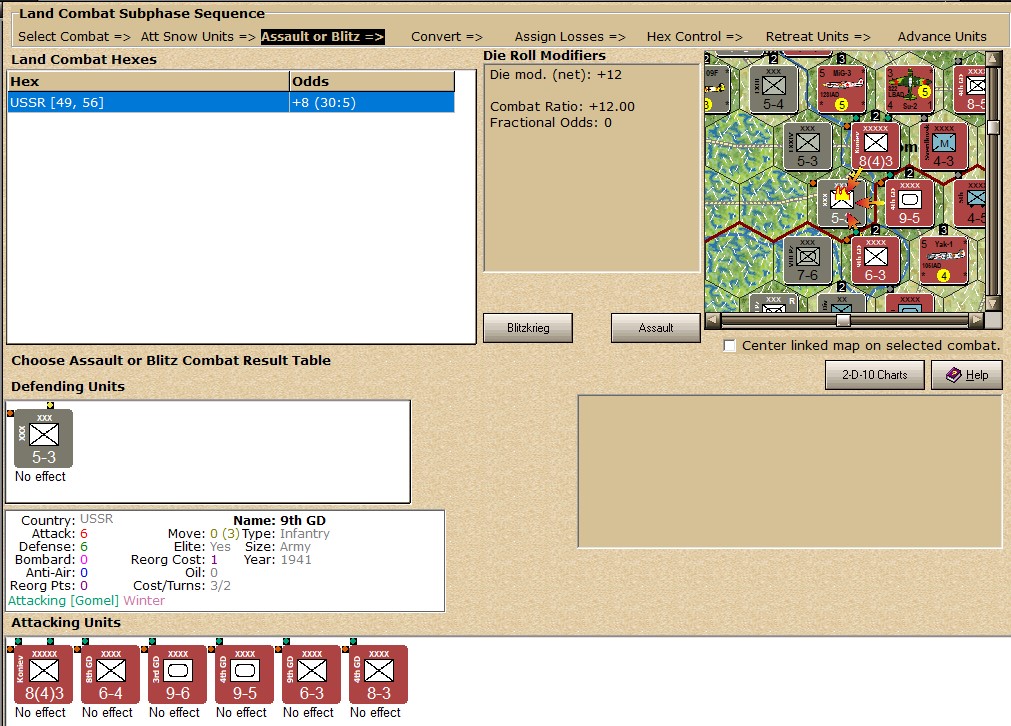Viewport: 1011px width, 726px height.
Task: Click the Attacking [Gomel] status text
Action: pyautogui.click(x=63, y=600)
